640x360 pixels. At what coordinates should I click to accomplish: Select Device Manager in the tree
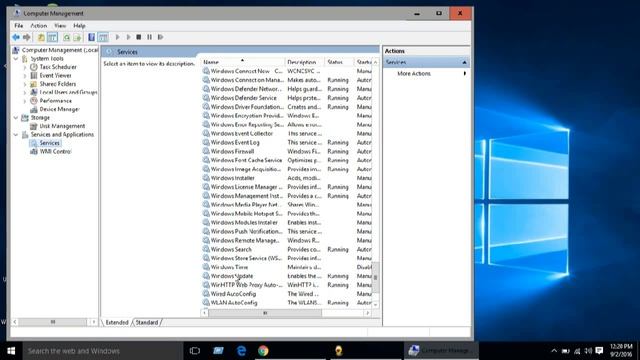(59, 109)
